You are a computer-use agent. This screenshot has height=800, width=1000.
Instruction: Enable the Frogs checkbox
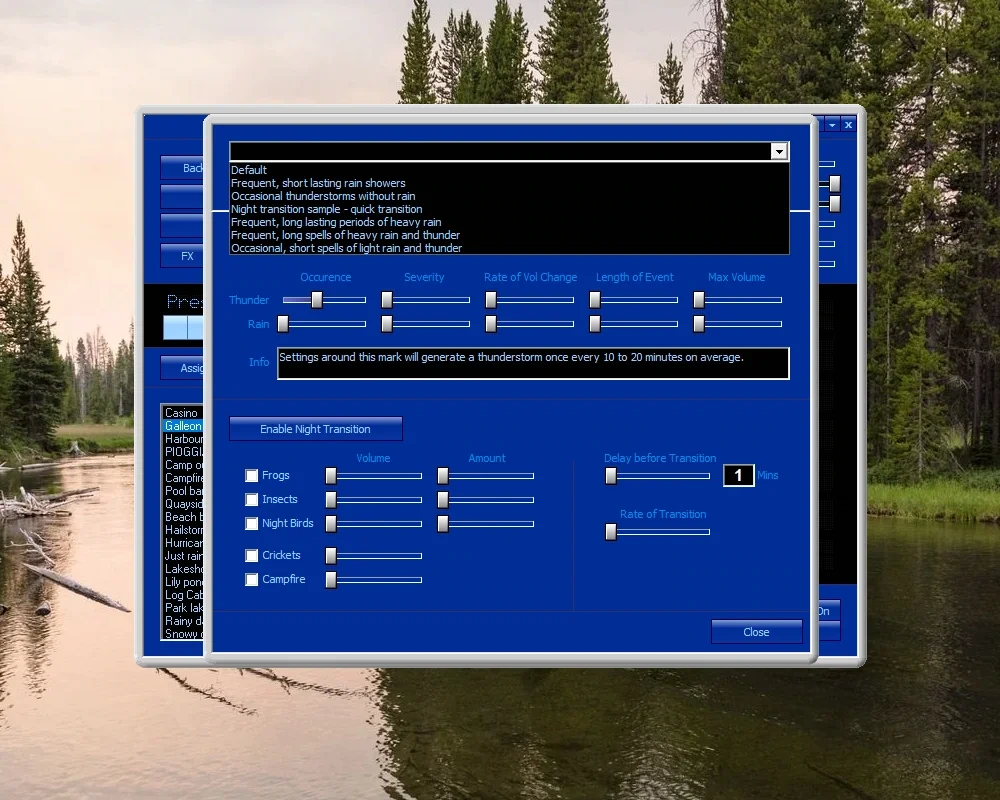tap(252, 475)
